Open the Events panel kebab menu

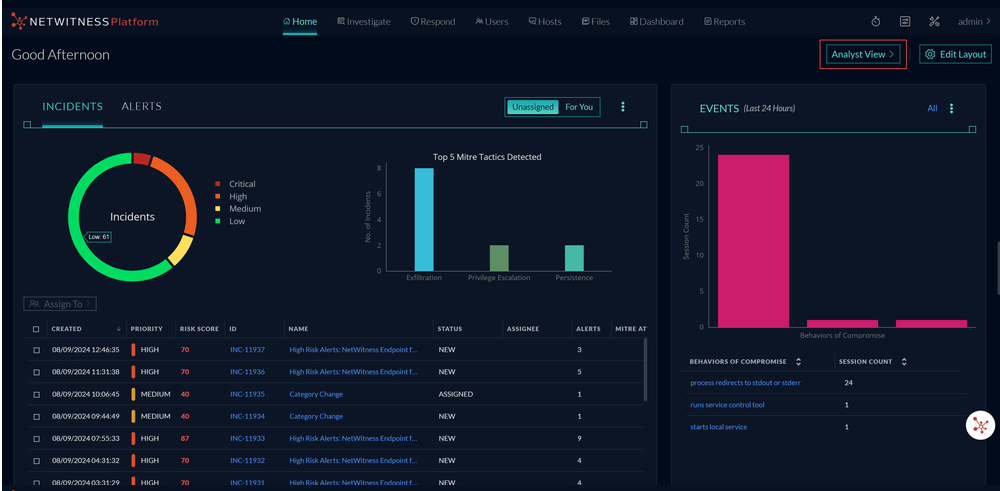coord(951,108)
